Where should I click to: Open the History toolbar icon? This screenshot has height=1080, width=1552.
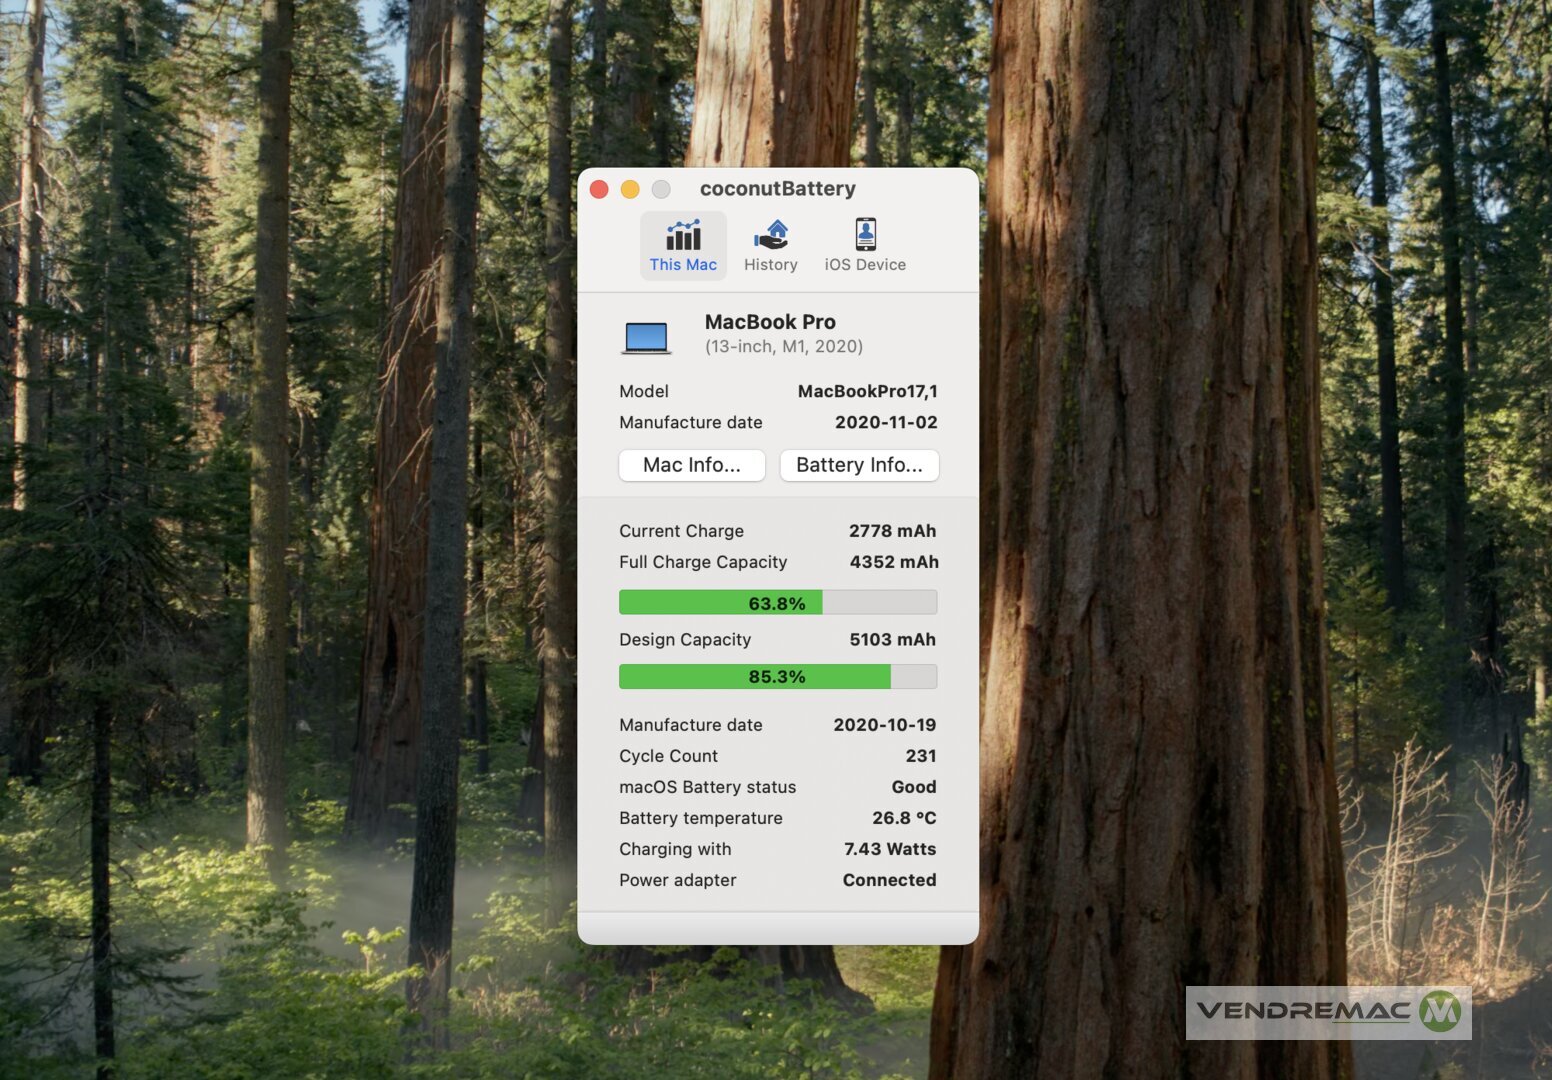[770, 237]
